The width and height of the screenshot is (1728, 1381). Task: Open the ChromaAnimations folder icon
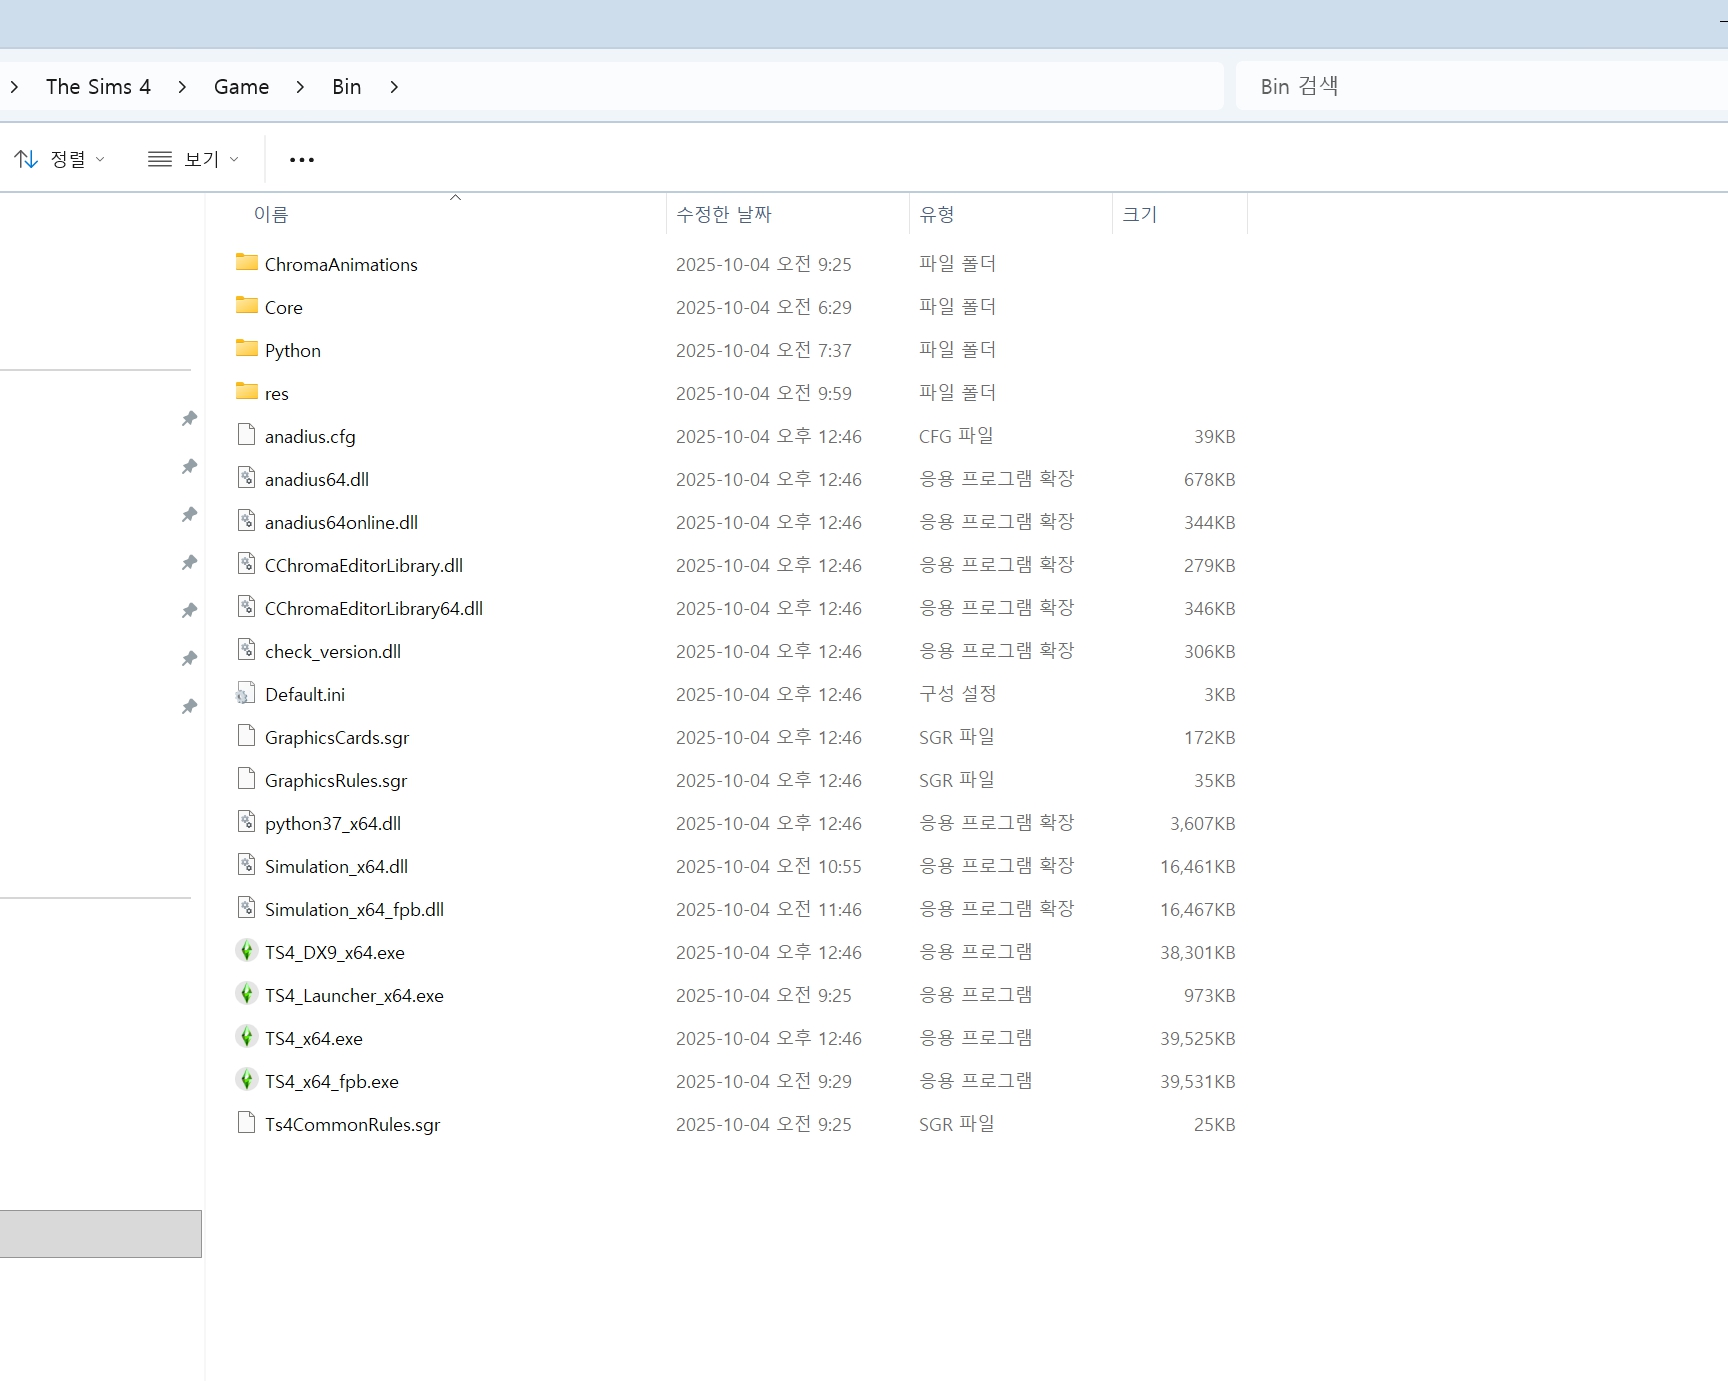246,263
